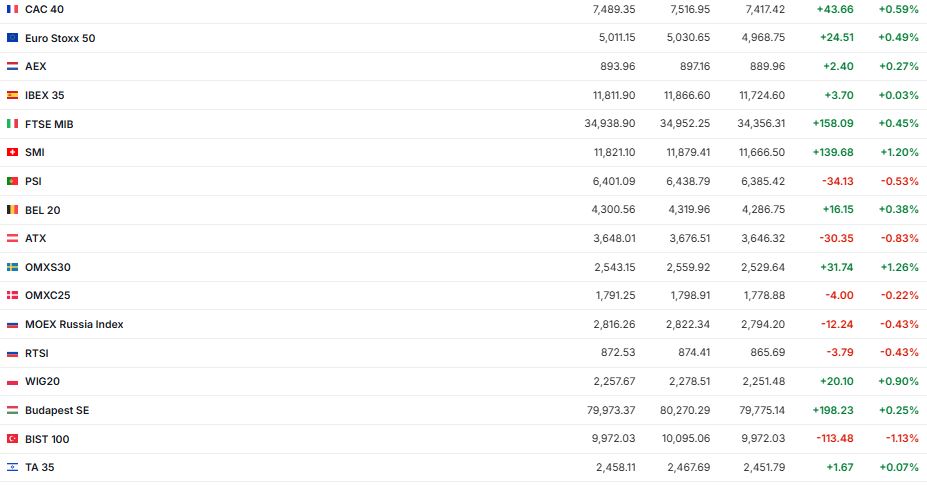Image resolution: width=927 pixels, height=485 pixels.
Task: Click the Spanish flag icon beside IBEX 35
Action: coord(12,95)
